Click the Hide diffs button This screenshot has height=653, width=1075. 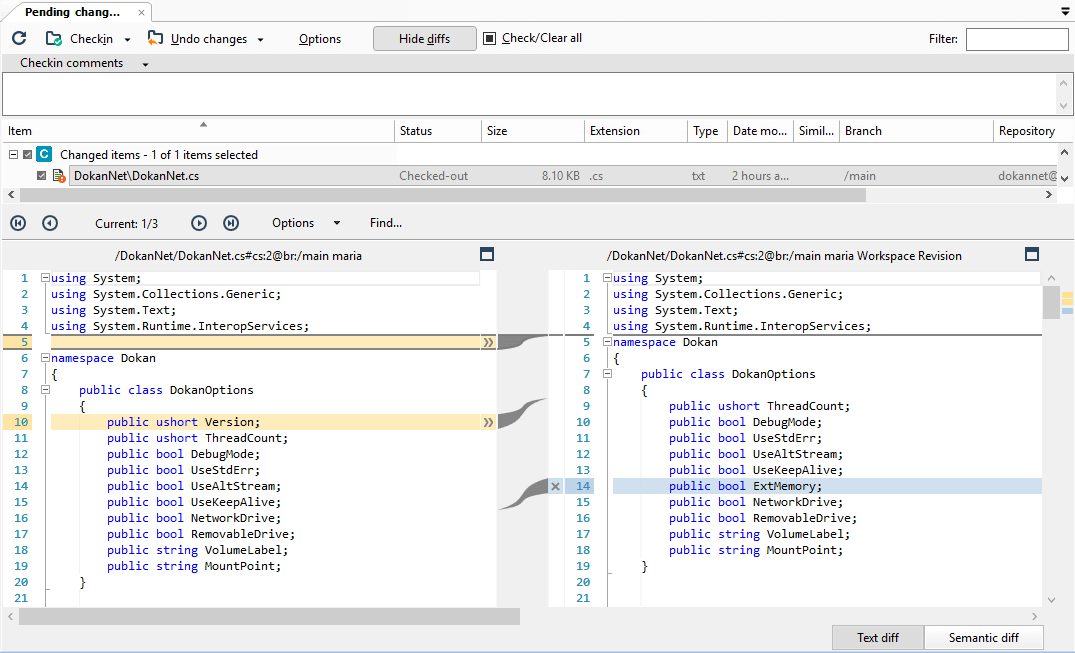point(424,38)
